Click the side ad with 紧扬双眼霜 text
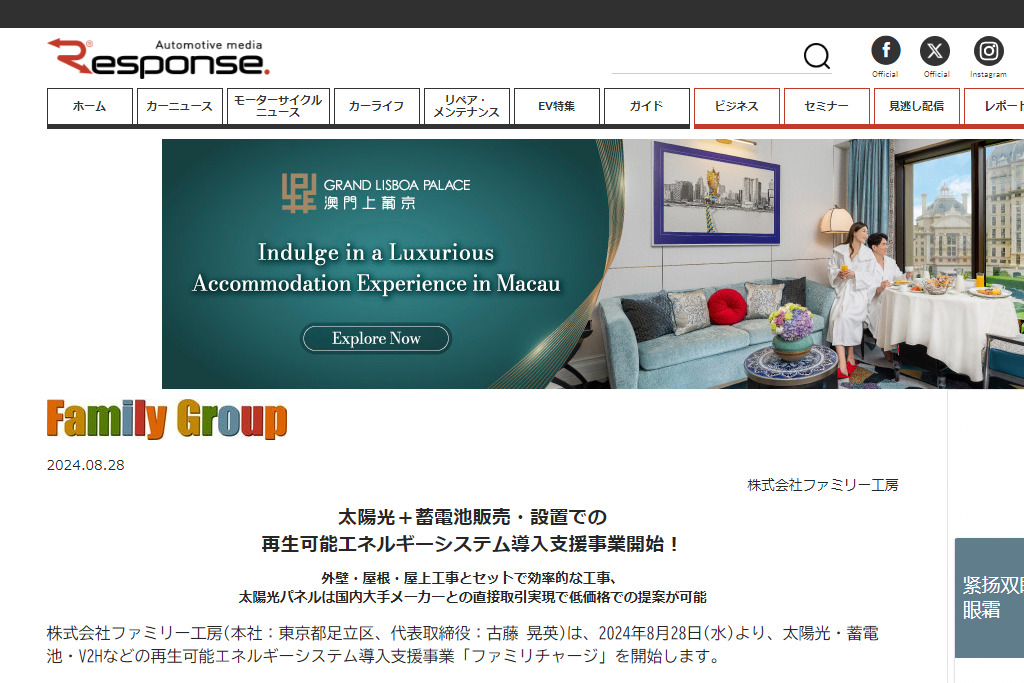Viewport: 1024px width, 683px height. tap(989, 597)
